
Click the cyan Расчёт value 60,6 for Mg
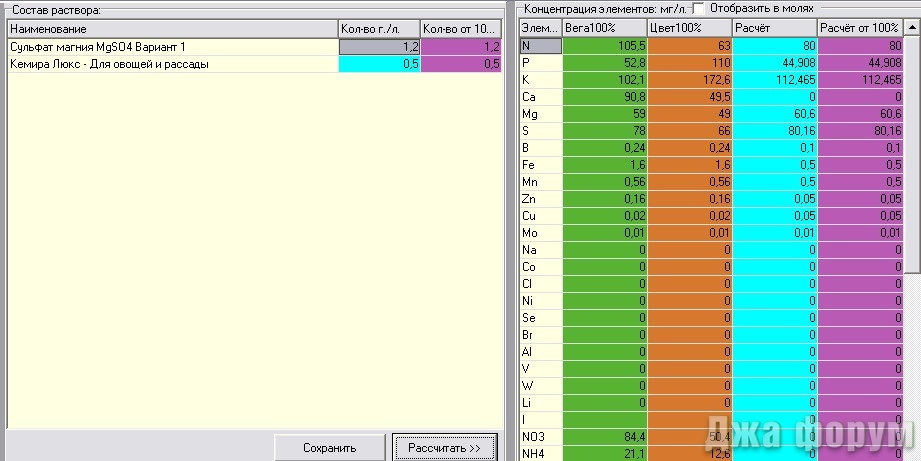point(774,114)
